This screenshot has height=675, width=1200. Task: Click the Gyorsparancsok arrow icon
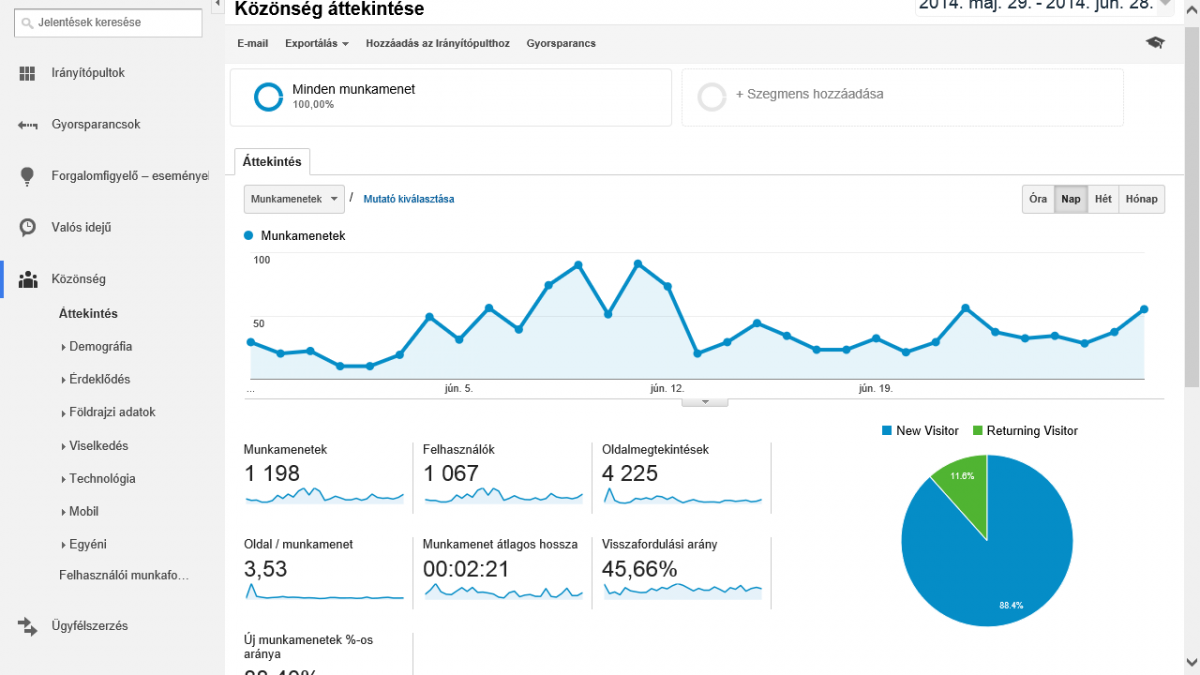point(27,125)
